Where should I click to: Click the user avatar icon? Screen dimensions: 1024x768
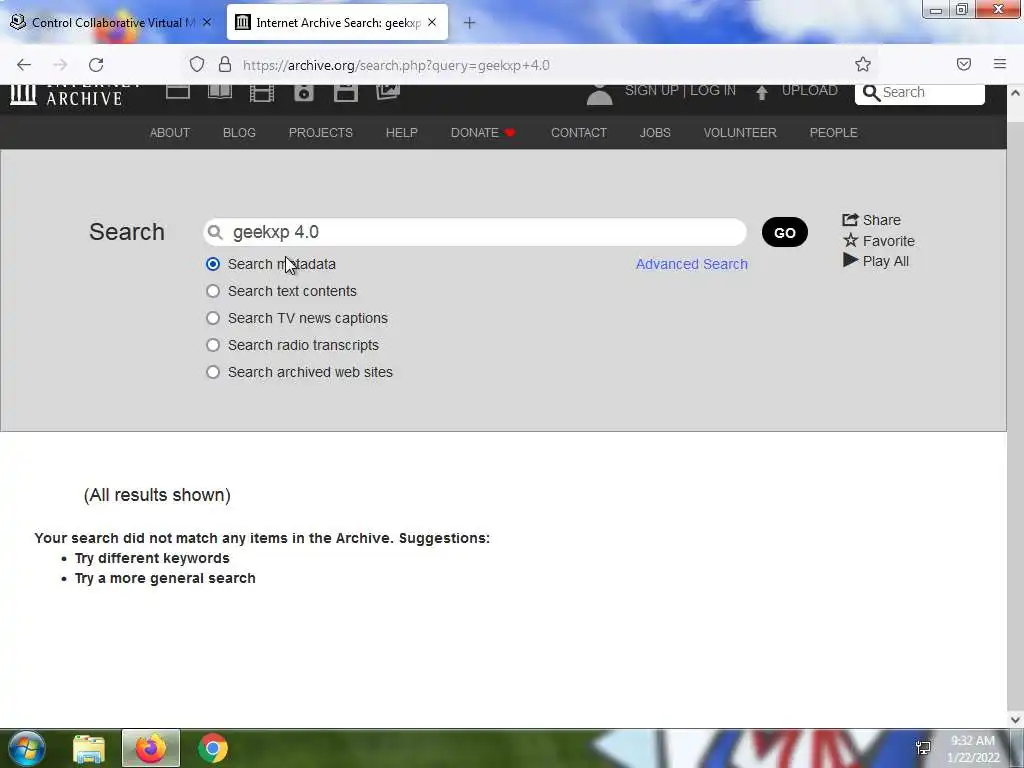tap(600, 95)
